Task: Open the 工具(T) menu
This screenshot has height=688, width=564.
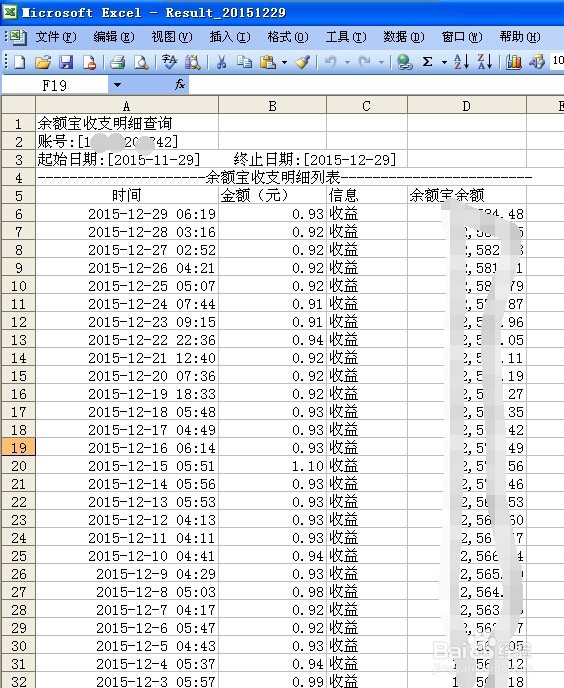Action: [x=346, y=37]
